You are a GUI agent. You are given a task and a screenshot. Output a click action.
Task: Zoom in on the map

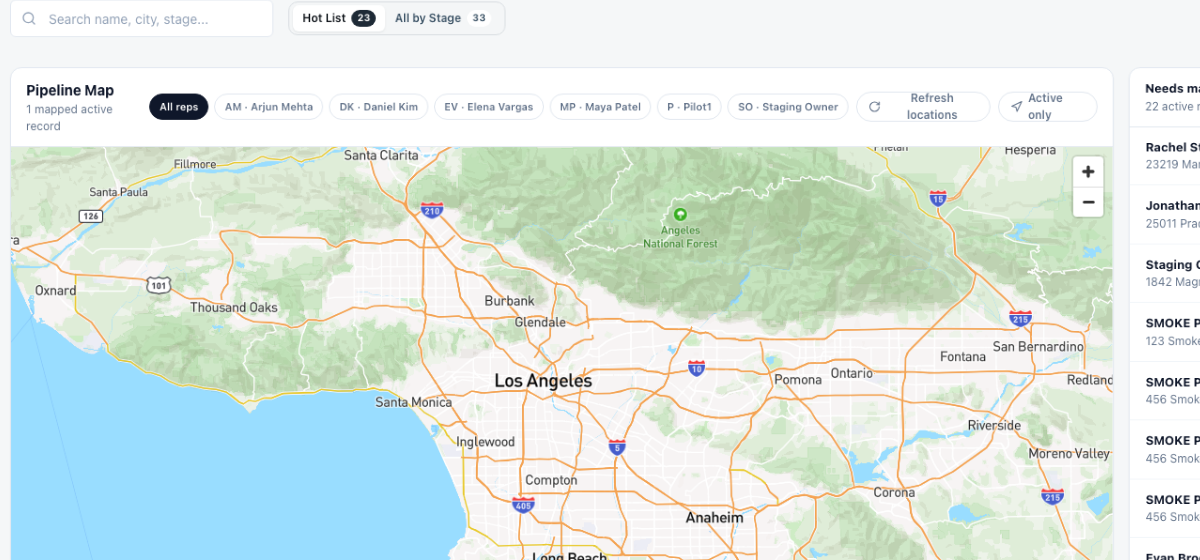[x=1088, y=172]
